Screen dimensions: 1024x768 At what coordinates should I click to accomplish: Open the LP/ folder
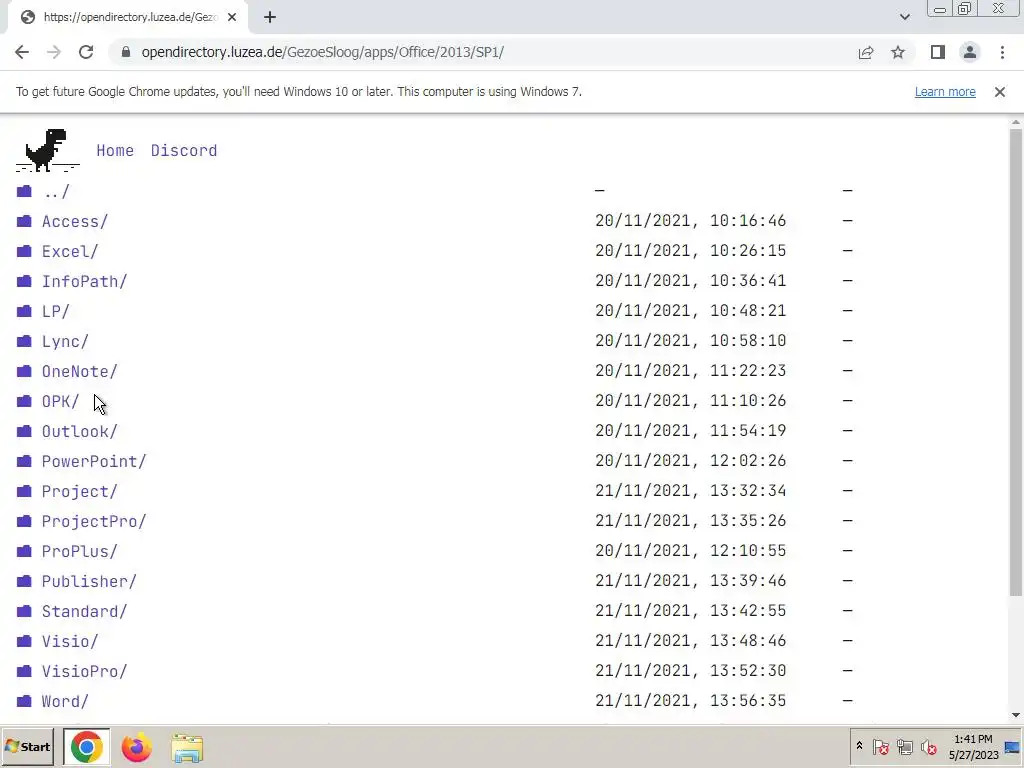coord(56,312)
